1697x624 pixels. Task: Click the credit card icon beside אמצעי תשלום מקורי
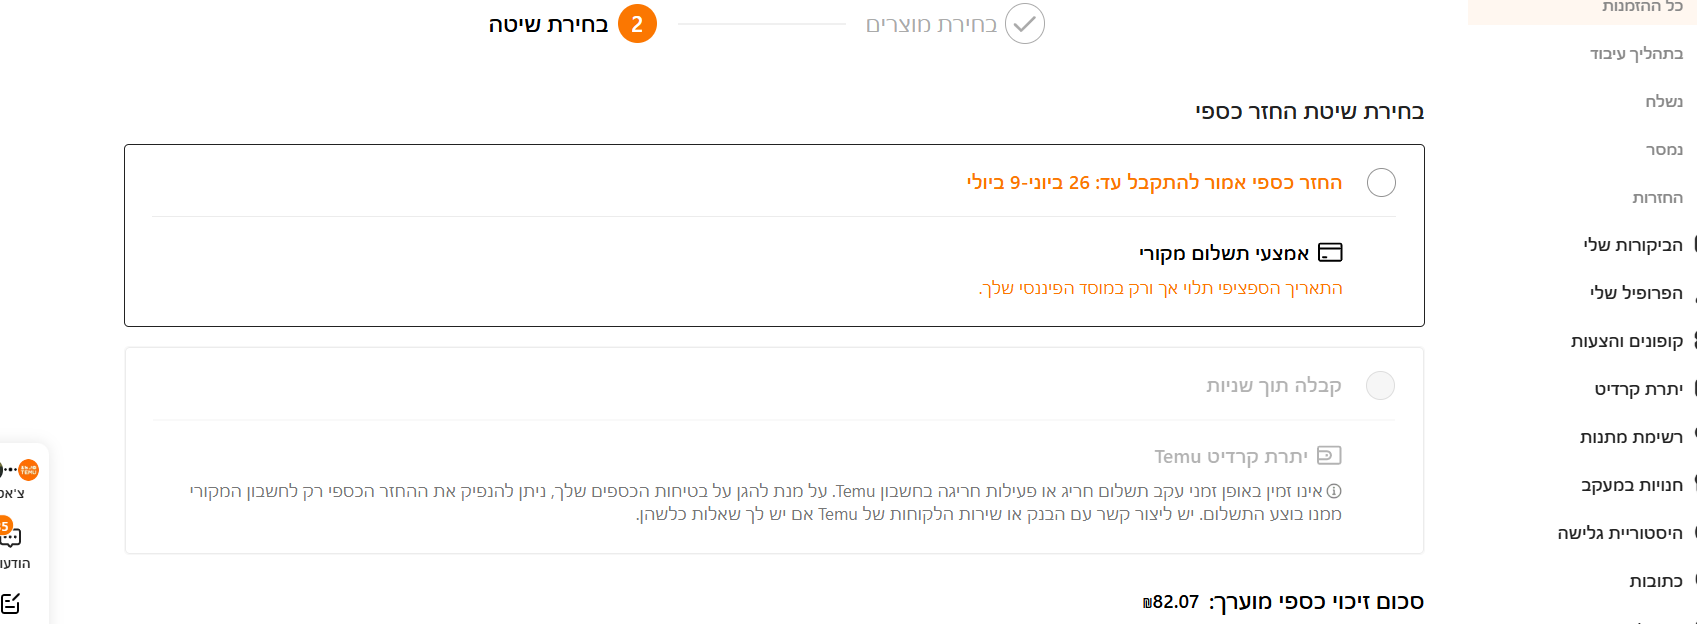click(x=1330, y=252)
